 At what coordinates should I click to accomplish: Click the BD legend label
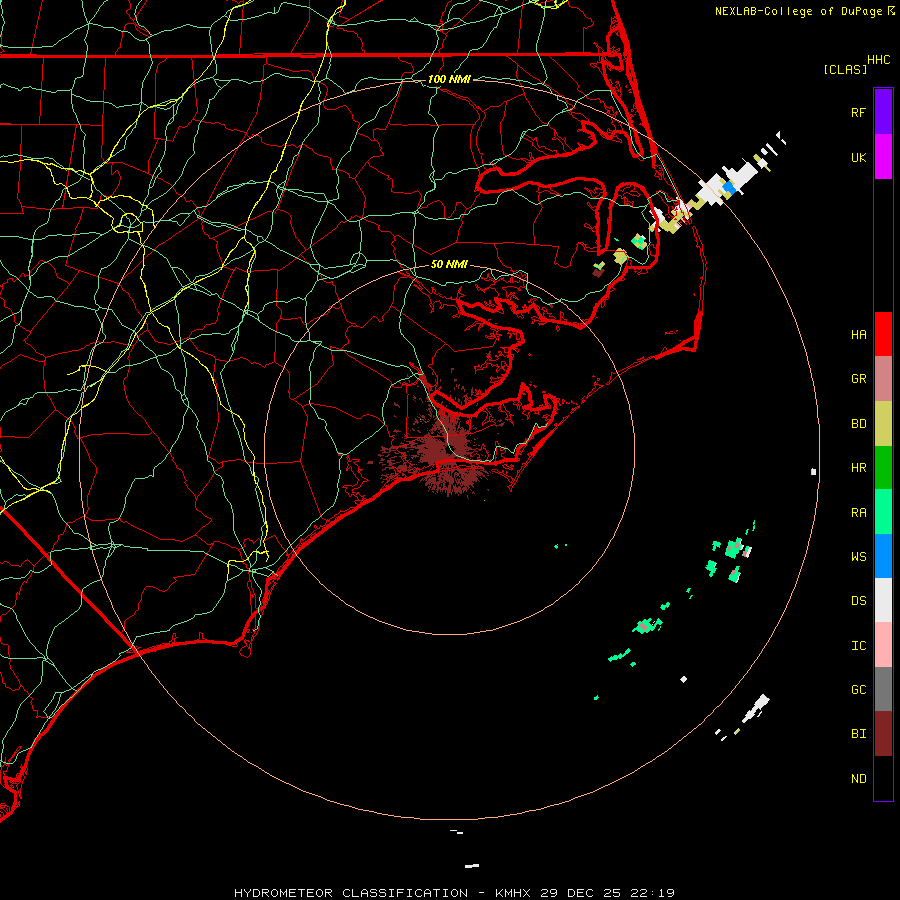[x=858, y=424]
